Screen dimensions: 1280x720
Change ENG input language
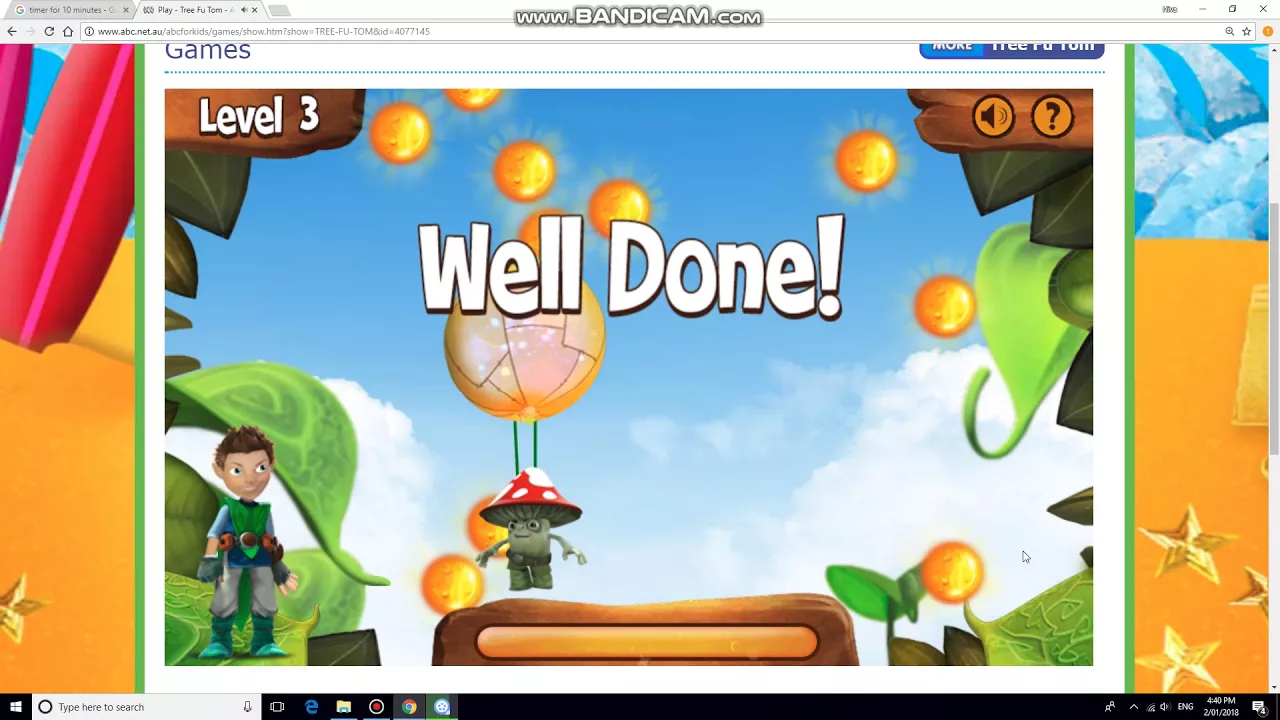tap(1185, 707)
